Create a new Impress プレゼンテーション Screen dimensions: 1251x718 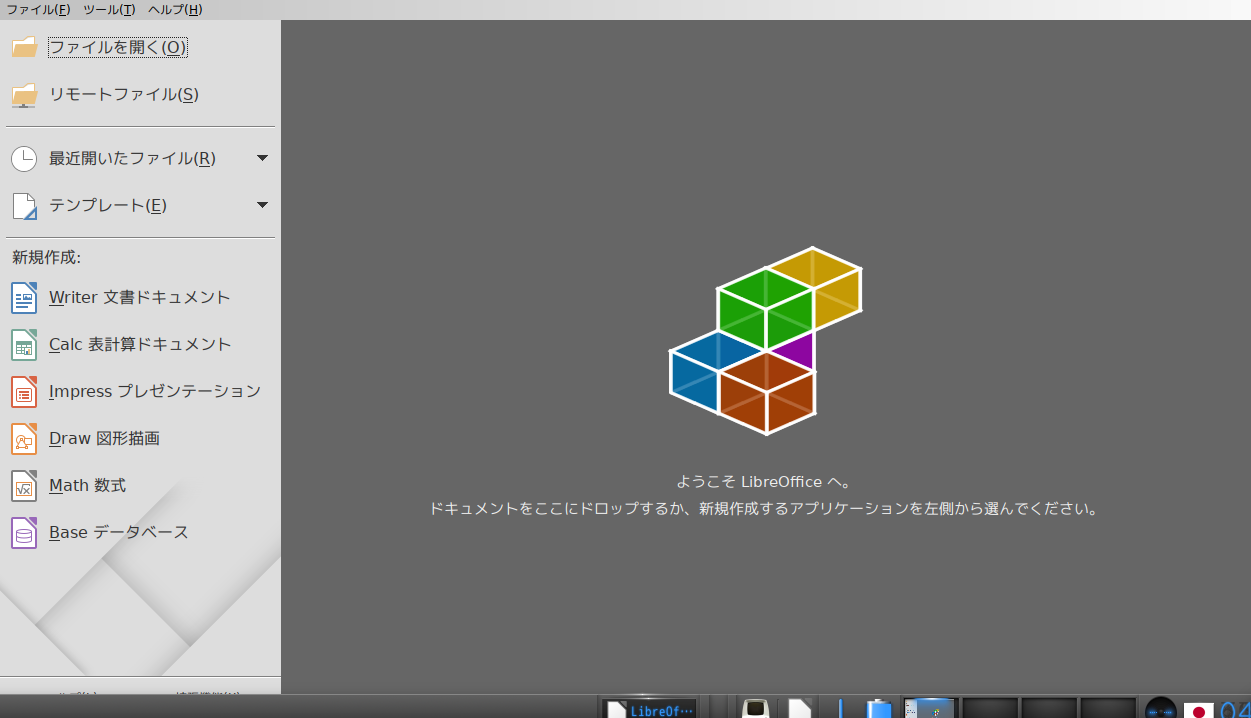(x=139, y=391)
